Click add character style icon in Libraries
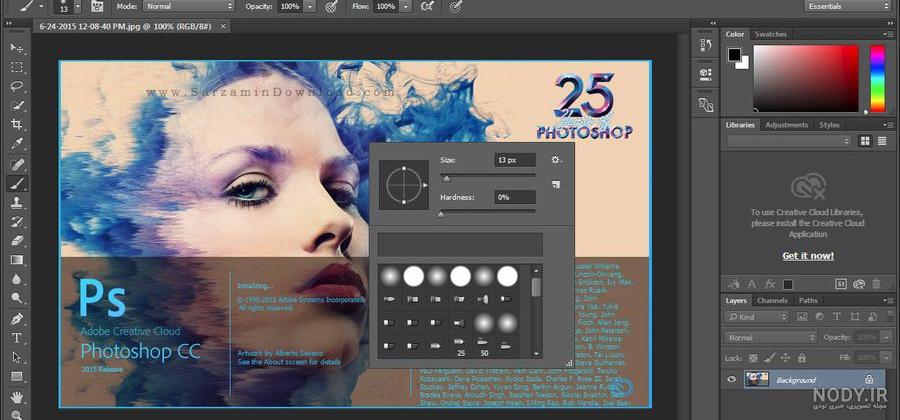Viewport: 900px width, 420px height. (x=752, y=284)
